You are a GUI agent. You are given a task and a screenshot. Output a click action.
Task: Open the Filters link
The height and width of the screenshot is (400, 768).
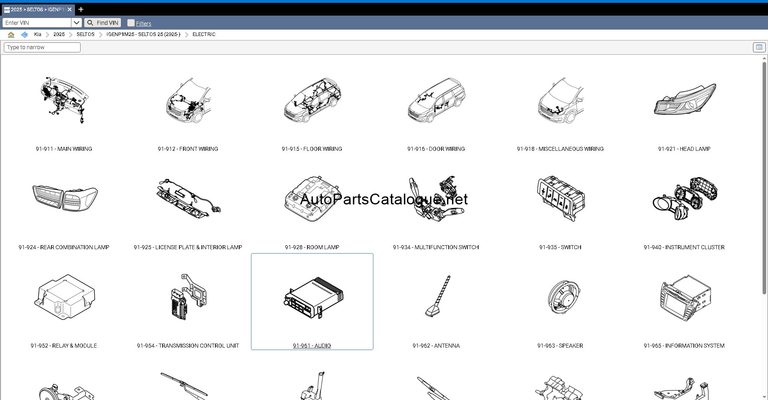(x=144, y=23)
